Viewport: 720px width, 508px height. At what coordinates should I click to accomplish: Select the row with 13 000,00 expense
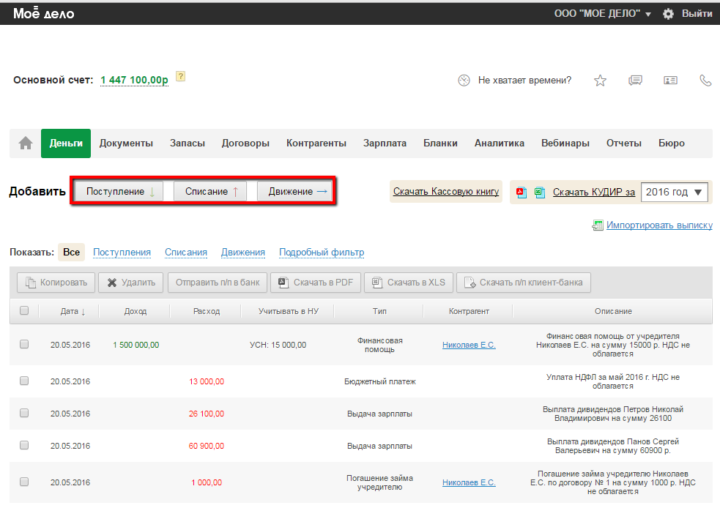(x=24, y=381)
